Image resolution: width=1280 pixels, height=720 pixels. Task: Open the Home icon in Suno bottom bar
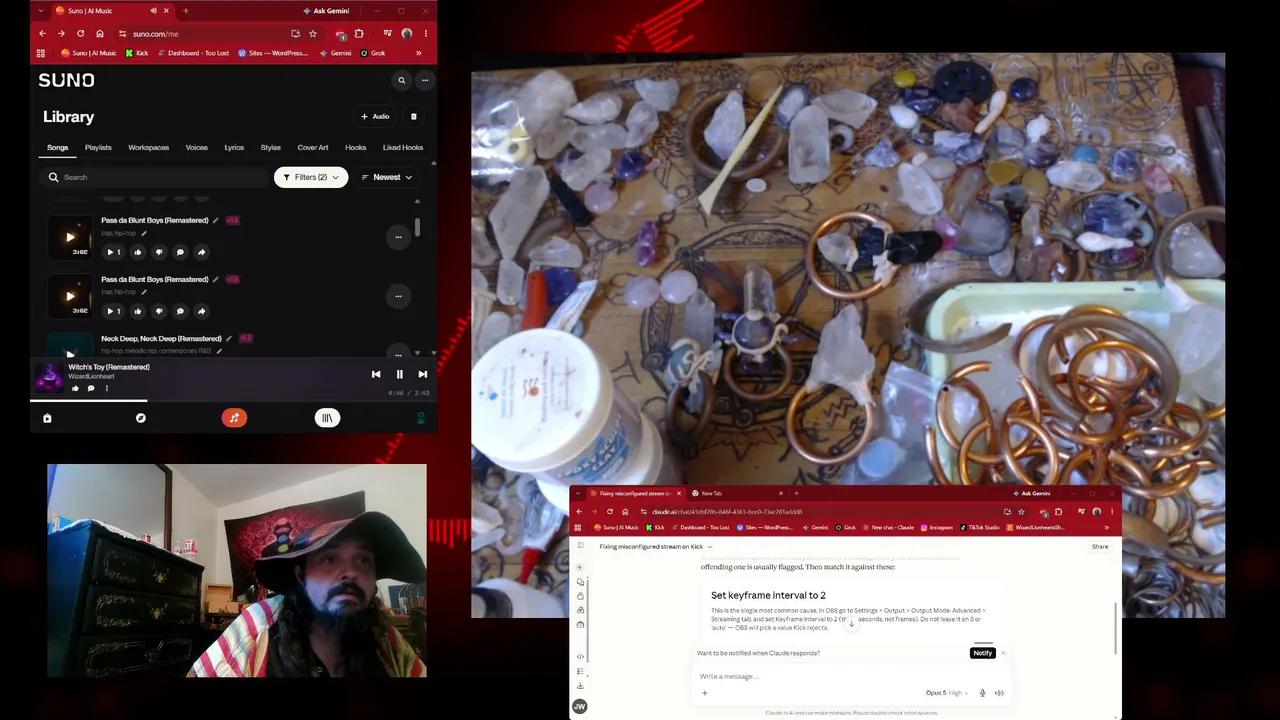coord(47,418)
